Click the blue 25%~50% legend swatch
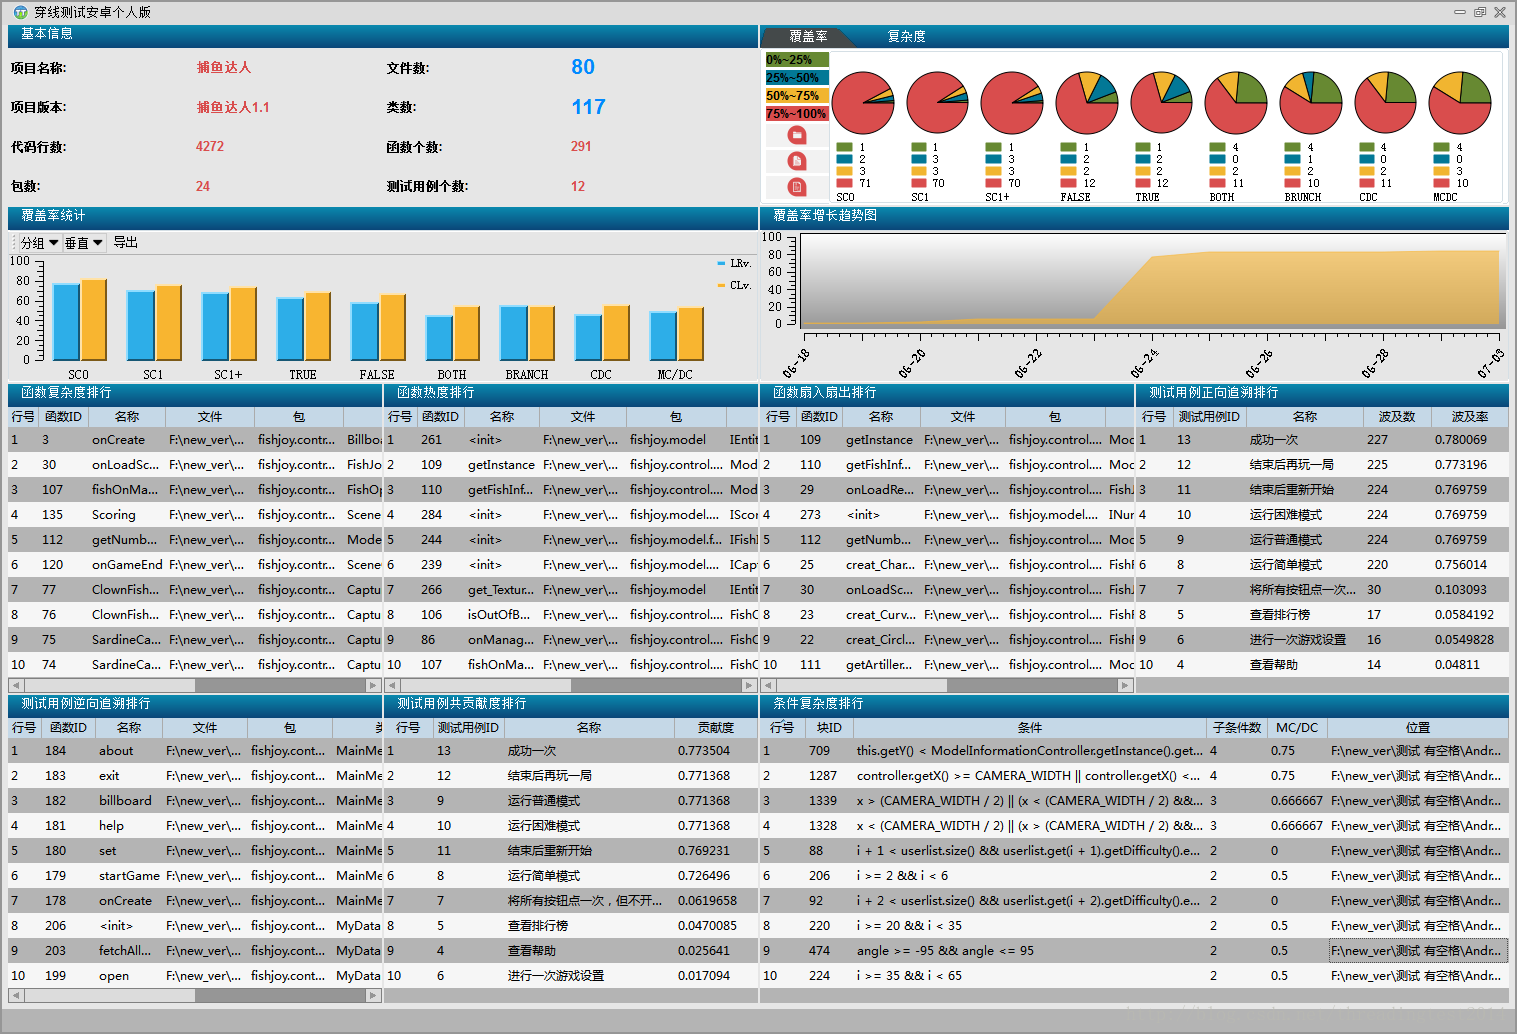1517x1034 pixels. coord(797,78)
